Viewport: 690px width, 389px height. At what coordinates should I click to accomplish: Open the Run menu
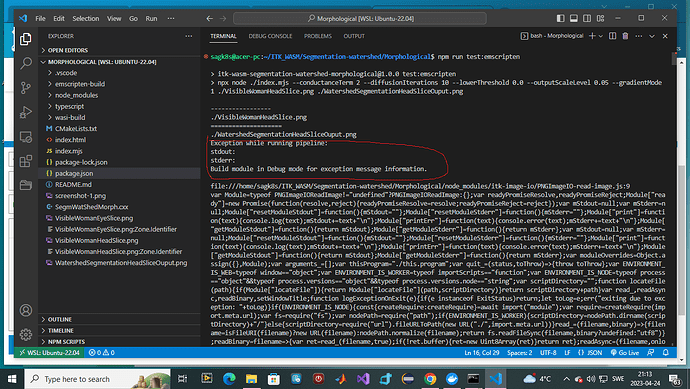[x=151, y=18]
